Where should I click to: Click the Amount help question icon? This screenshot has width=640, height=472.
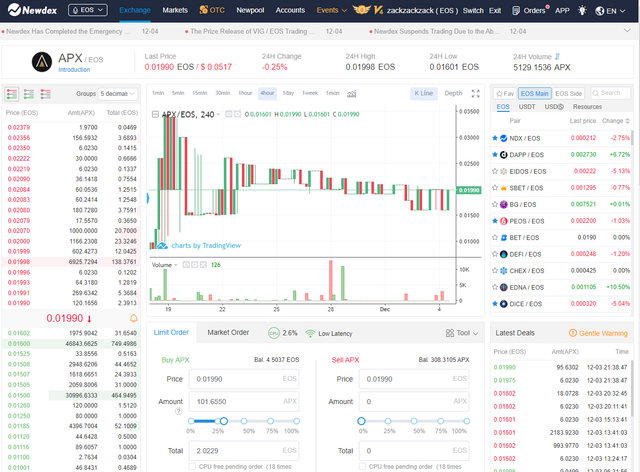pyautogui.click(x=178, y=411)
